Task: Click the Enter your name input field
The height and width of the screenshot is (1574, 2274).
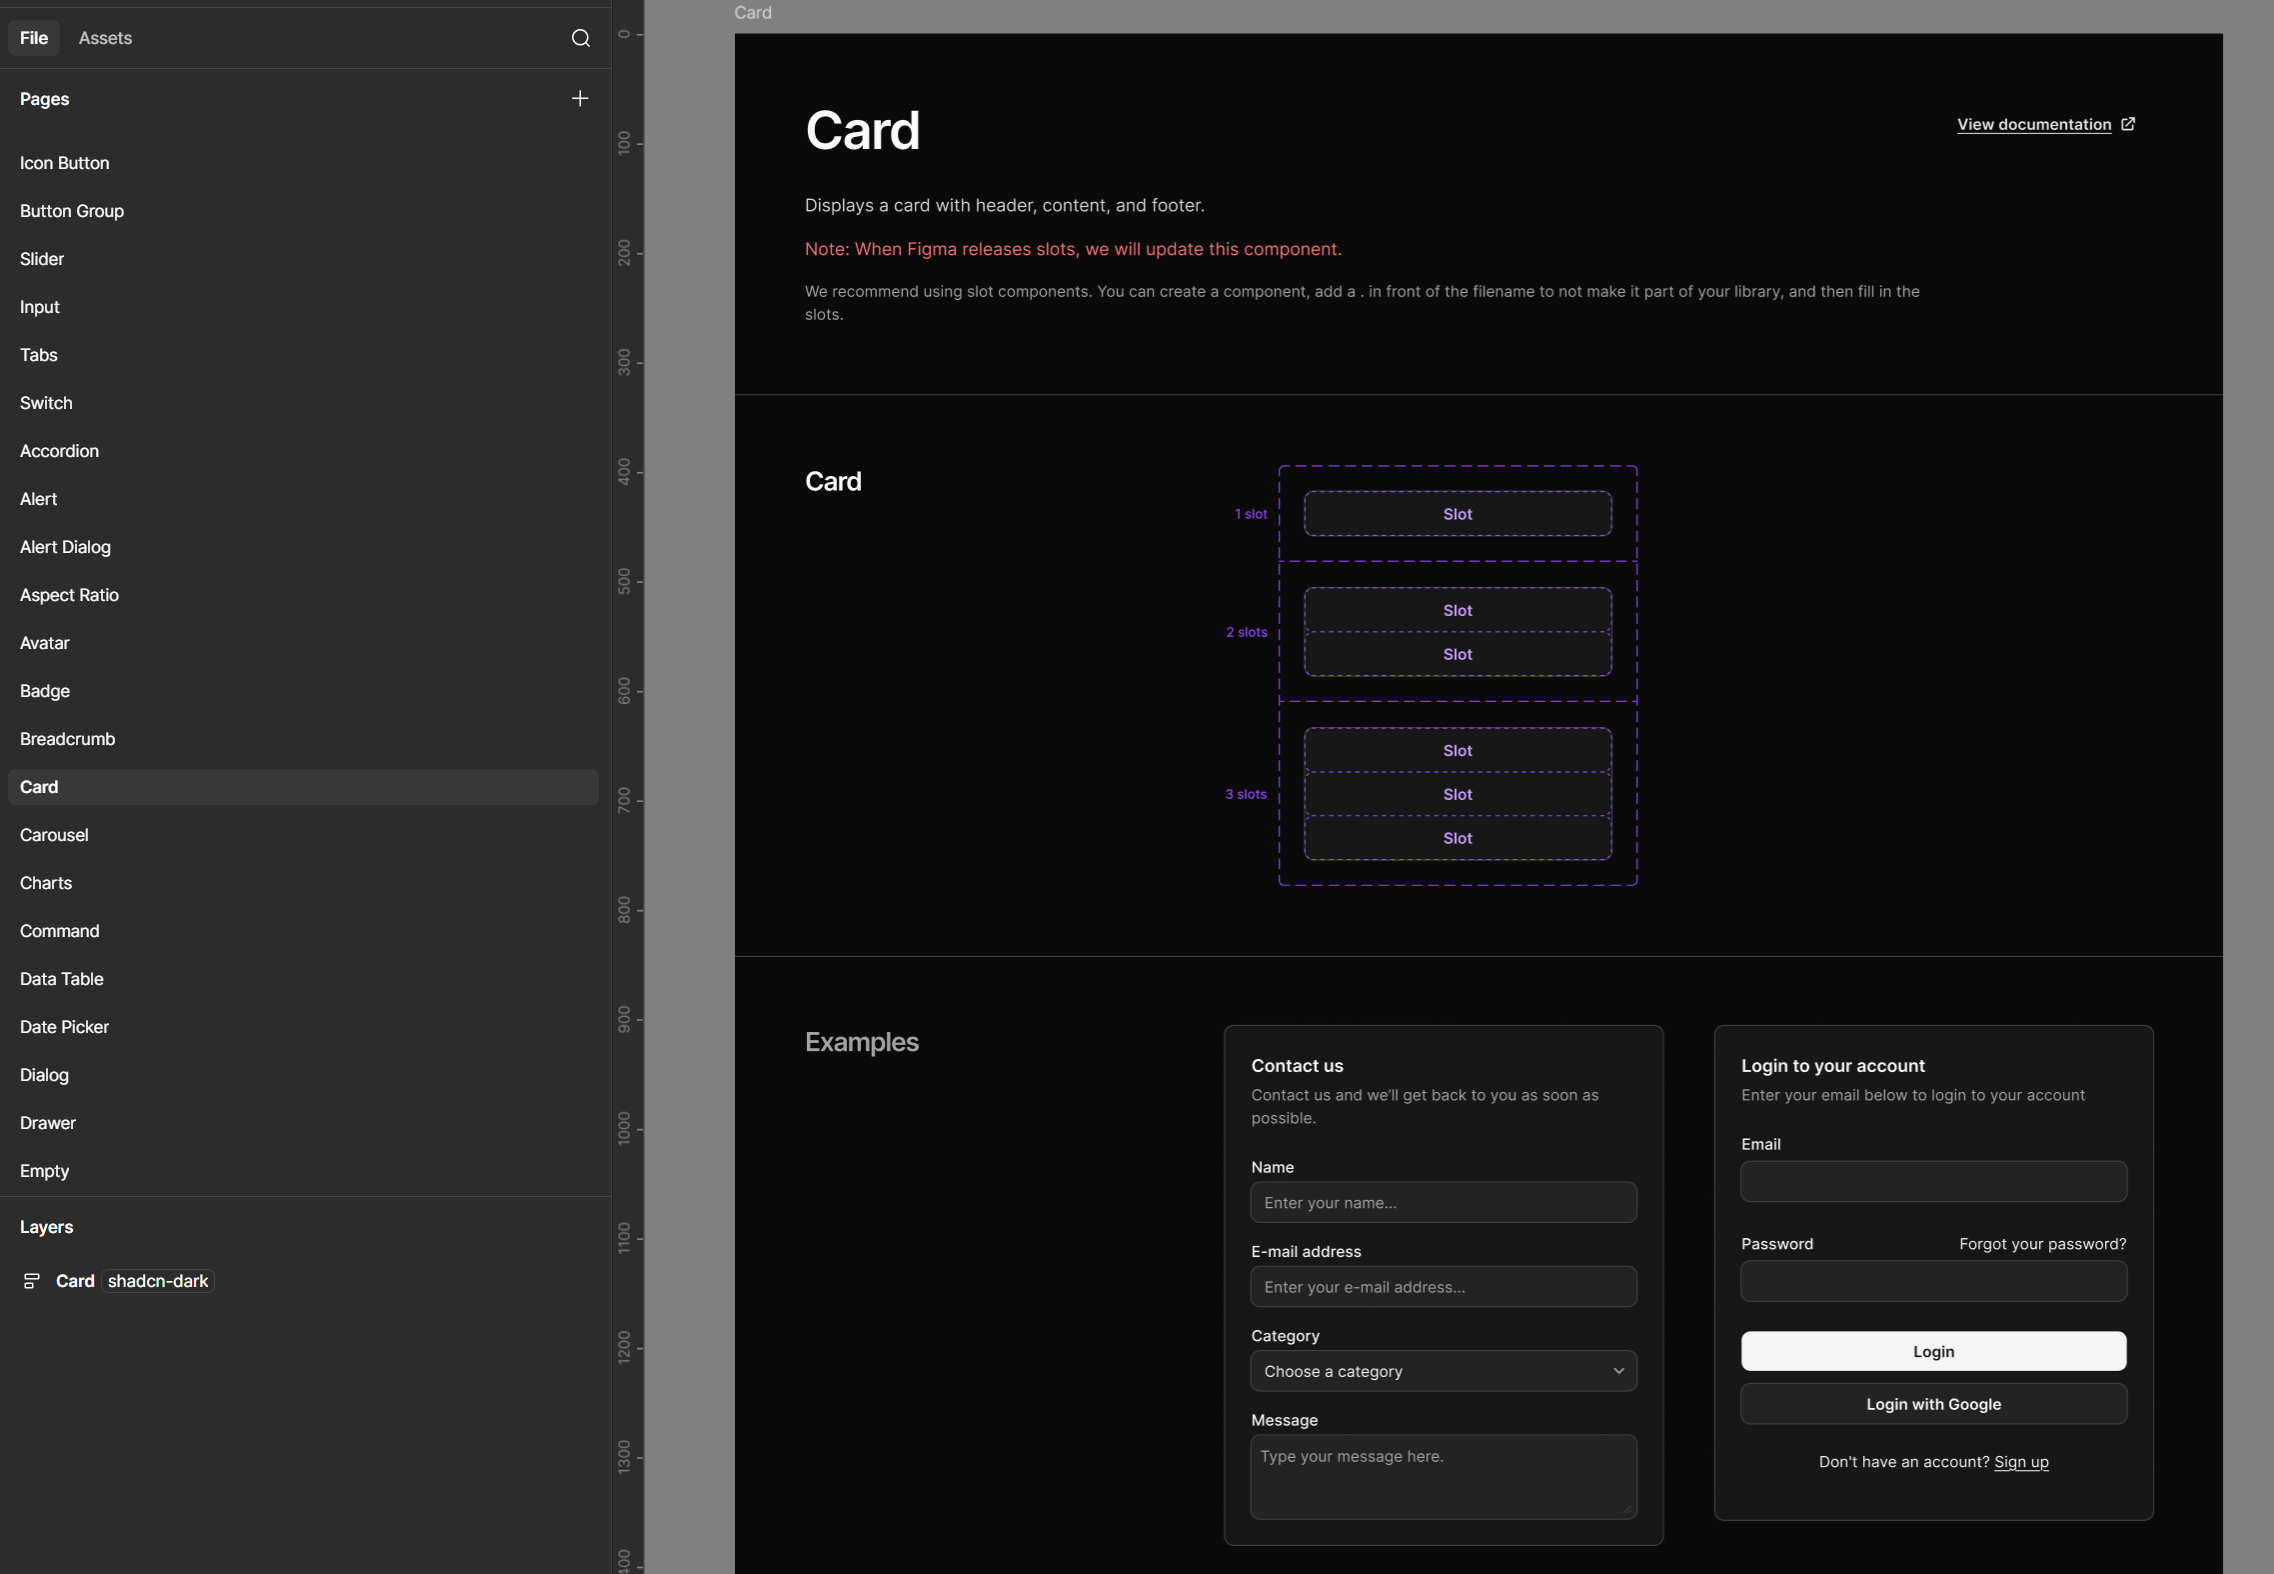Action: coord(1443,1202)
